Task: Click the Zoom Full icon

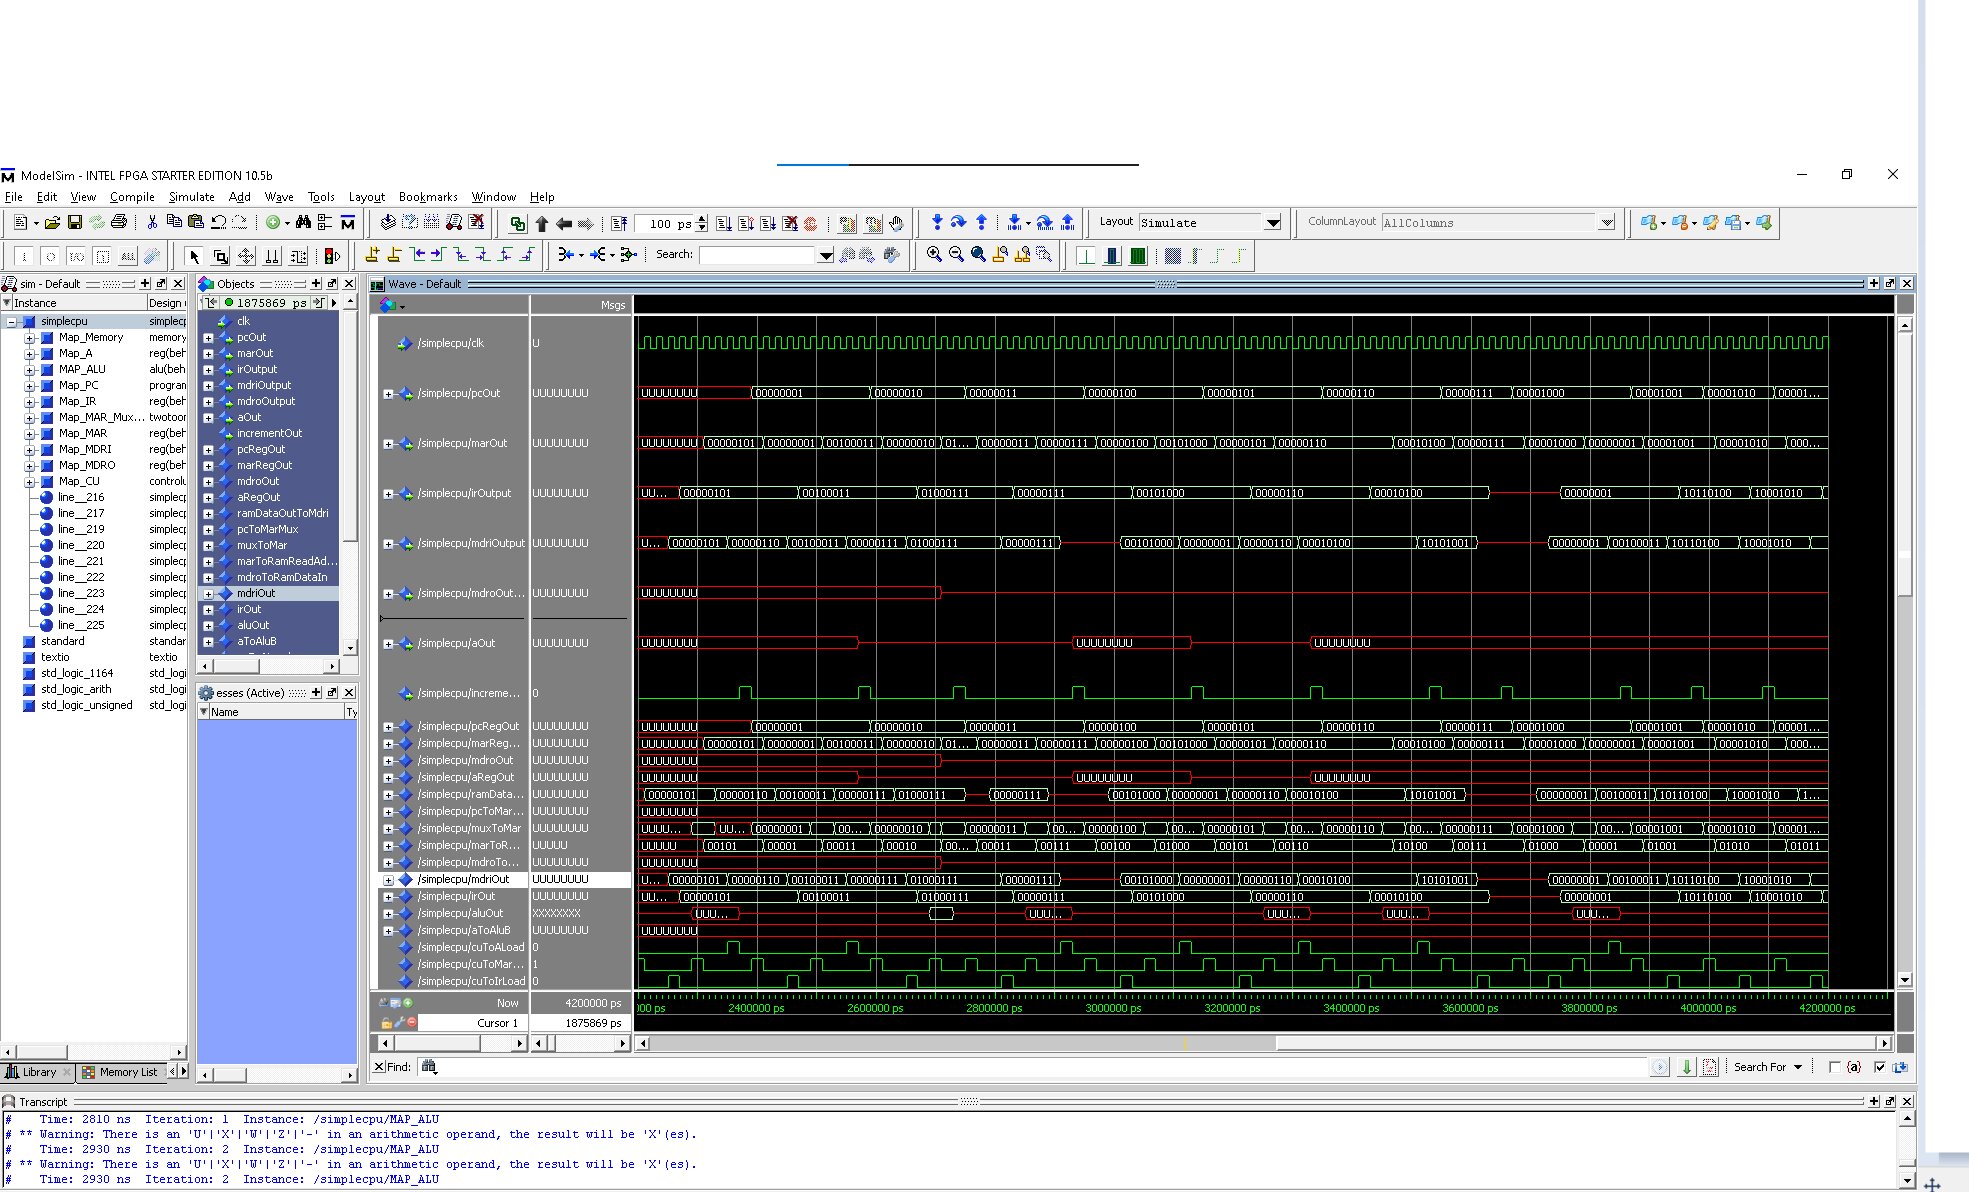Action: (x=978, y=255)
